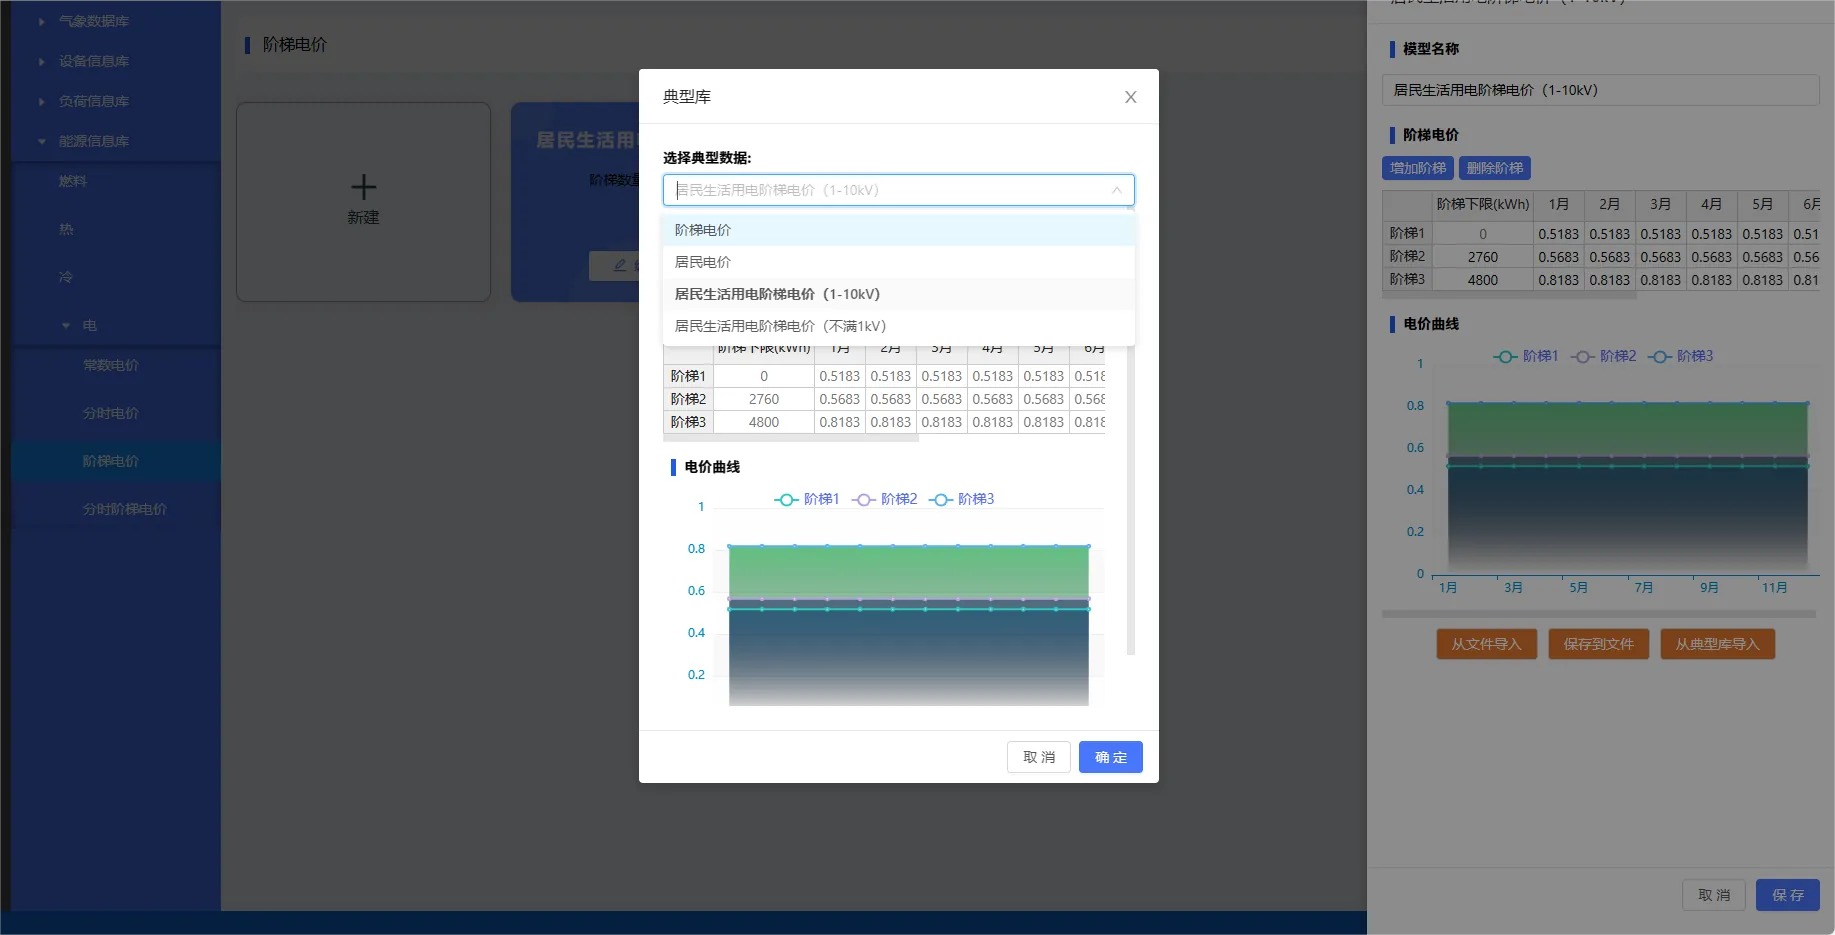The height and width of the screenshot is (935, 1835).
Task: Click 阶梯2 lower limit 2760 in dialog table
Action: click(763, 399)
